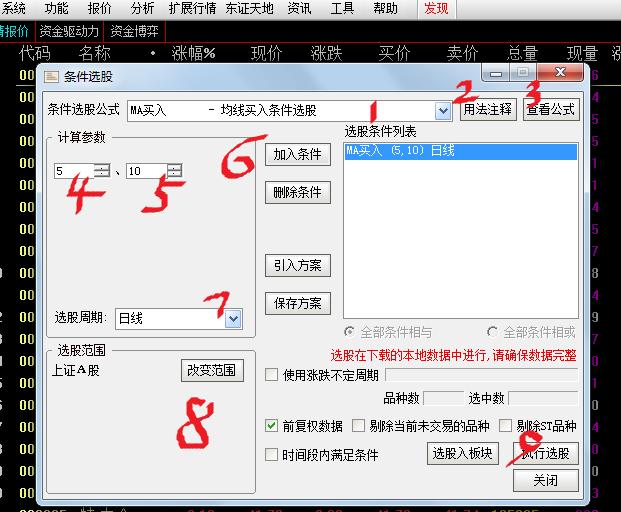Enable the 使用涨跌不定周期 checkbox
The image size is (621, 512).
[271, 375]
